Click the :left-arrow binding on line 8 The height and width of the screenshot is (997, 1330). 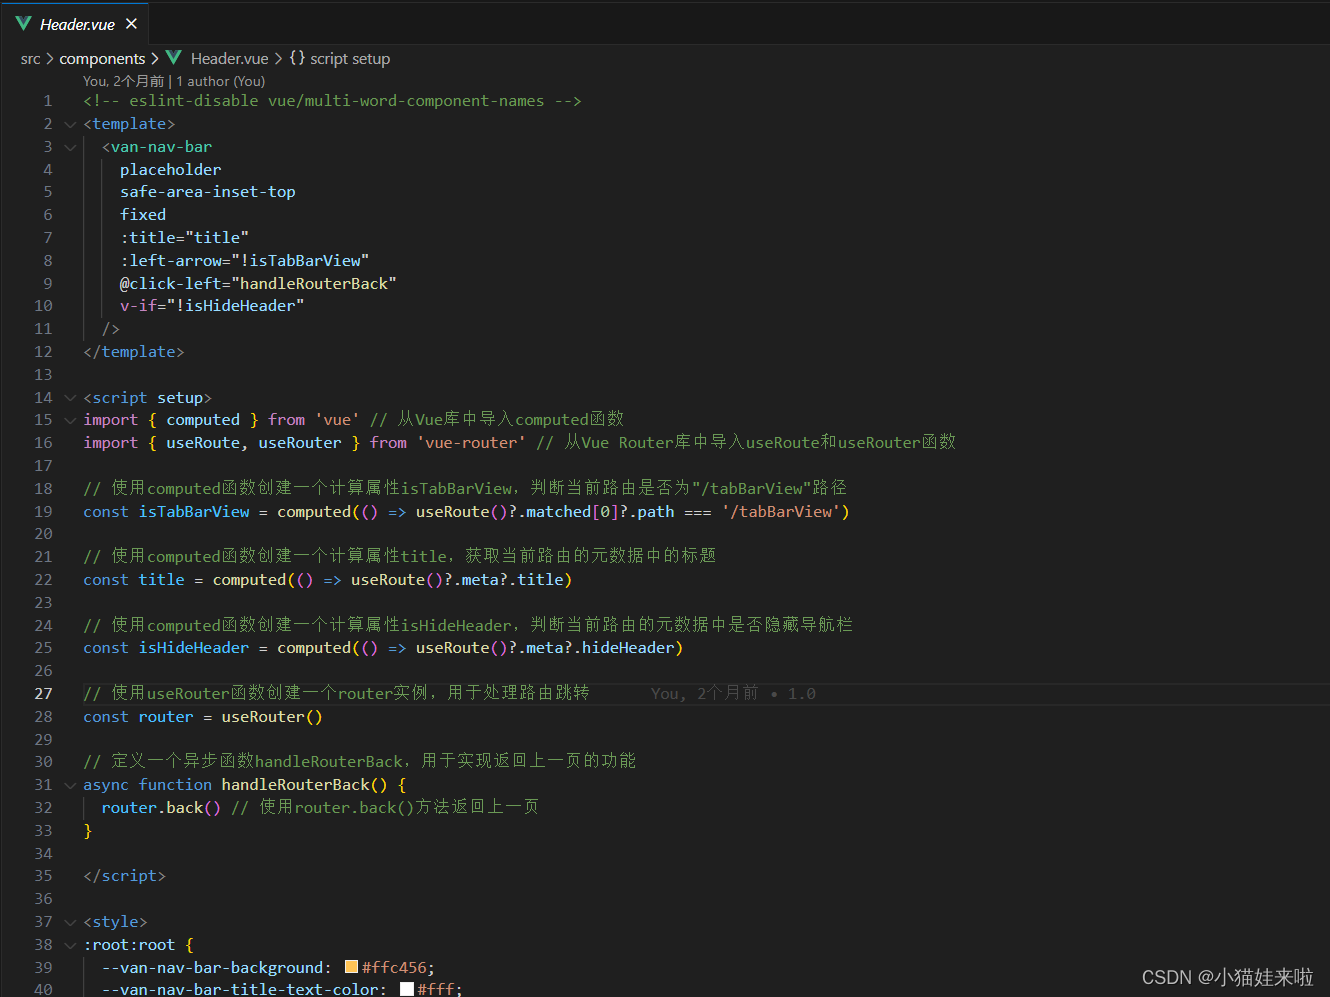coord(244,261)
